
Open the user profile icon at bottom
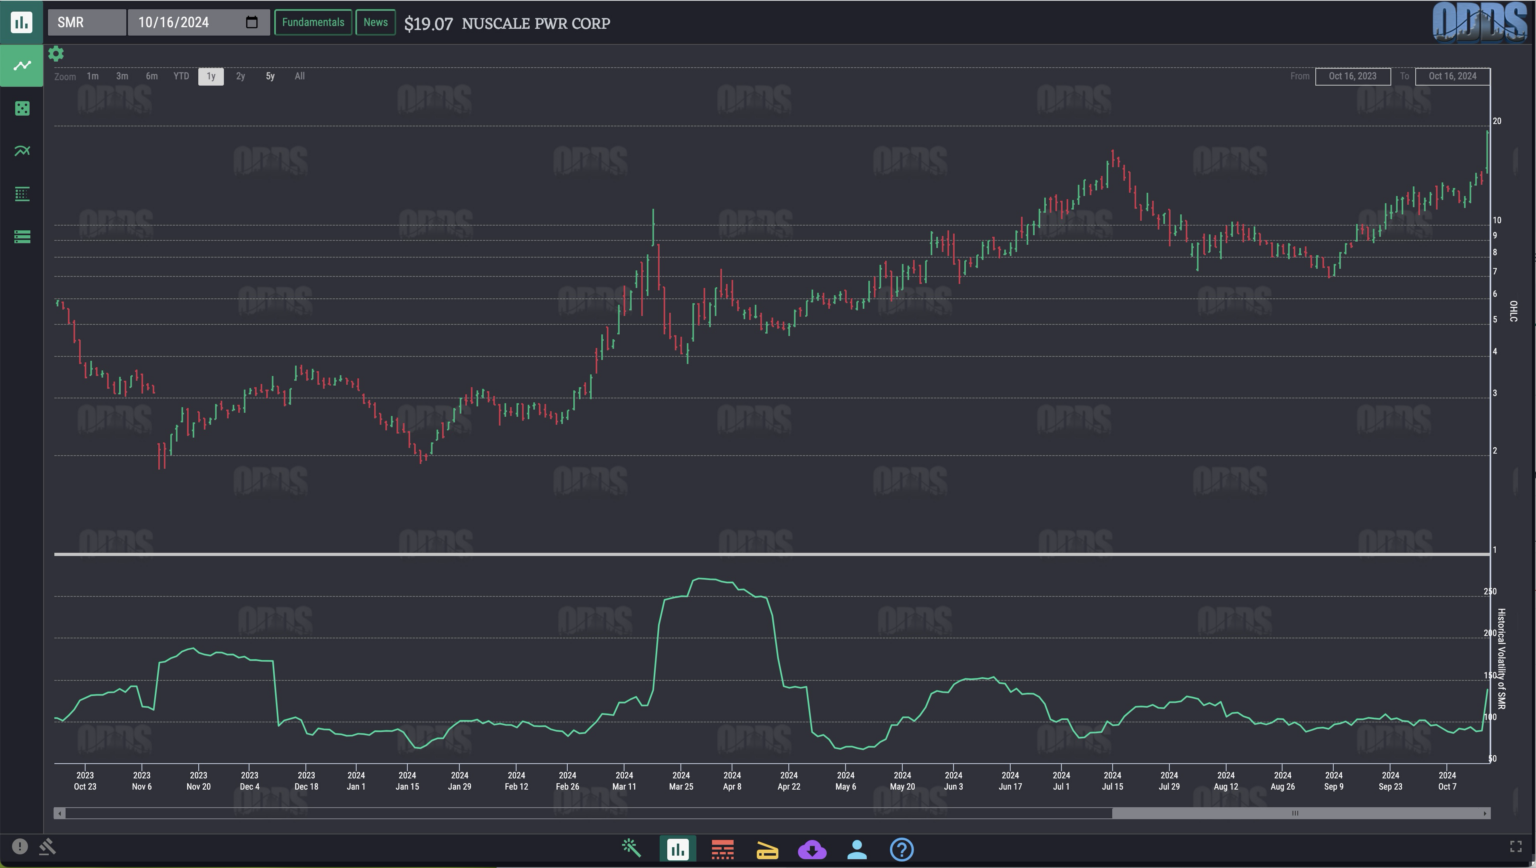(x=858, y=849)
